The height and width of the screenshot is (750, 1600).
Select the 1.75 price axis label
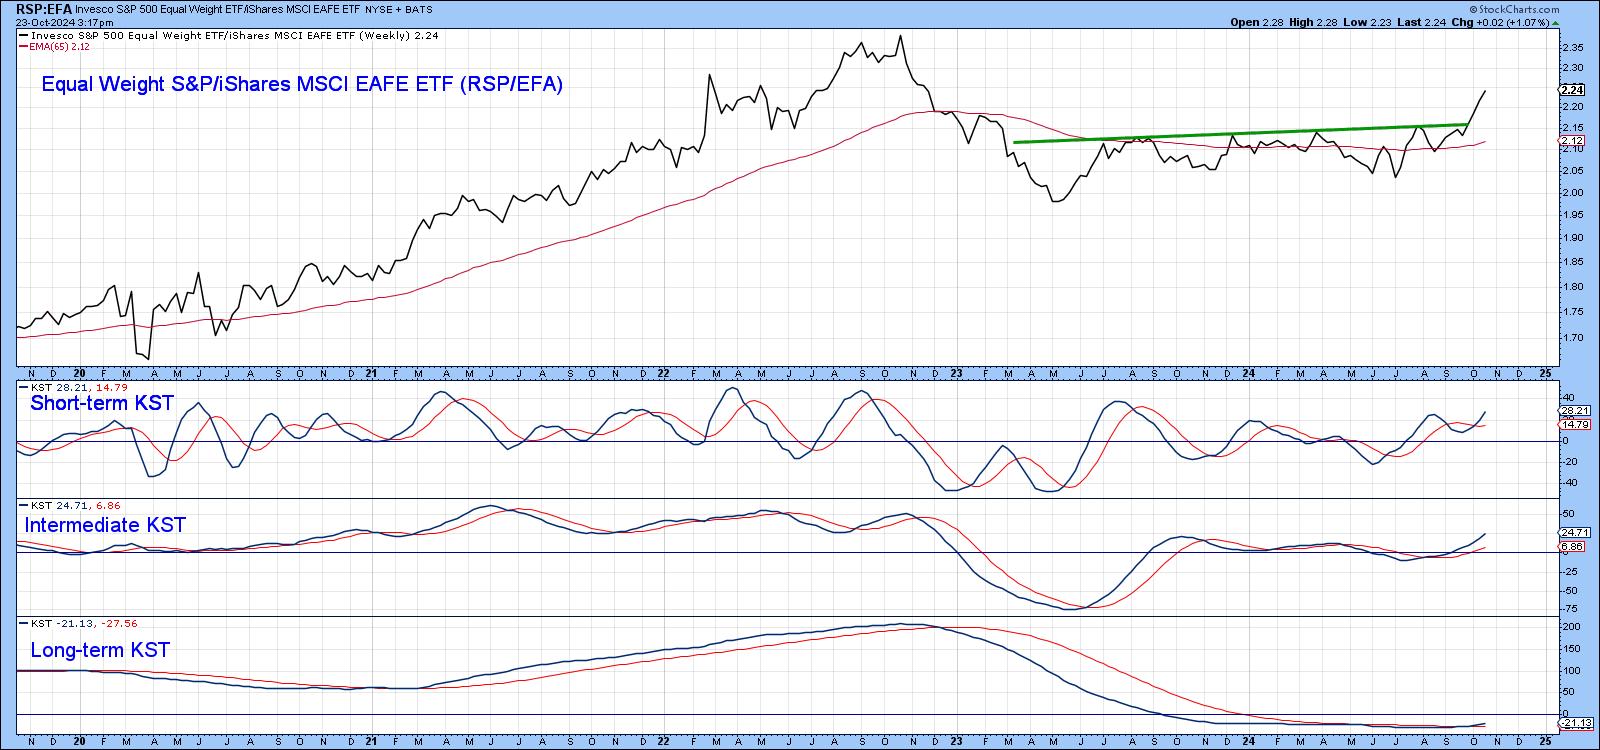pyautogui.click(x=1571, y=312)
